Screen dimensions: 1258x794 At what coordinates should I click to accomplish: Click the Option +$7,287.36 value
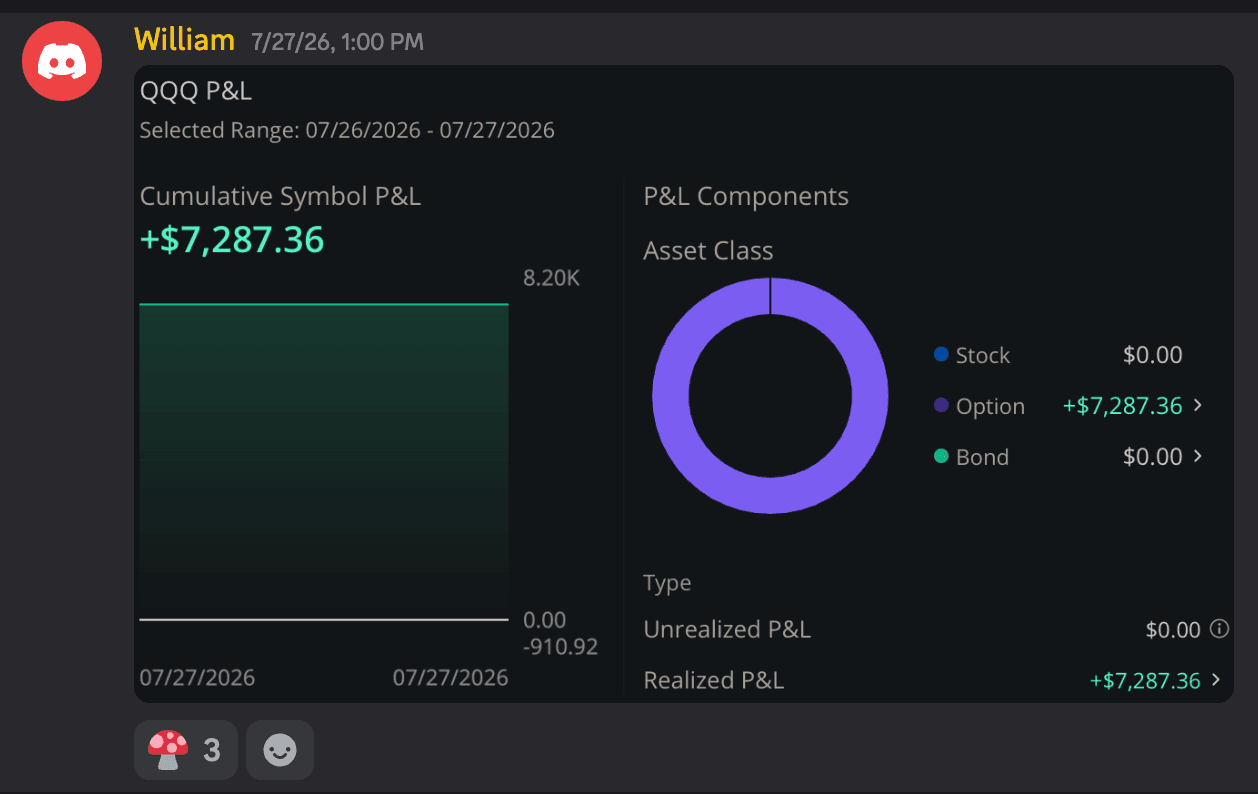pyautogui.click(x=1122, y=406)
